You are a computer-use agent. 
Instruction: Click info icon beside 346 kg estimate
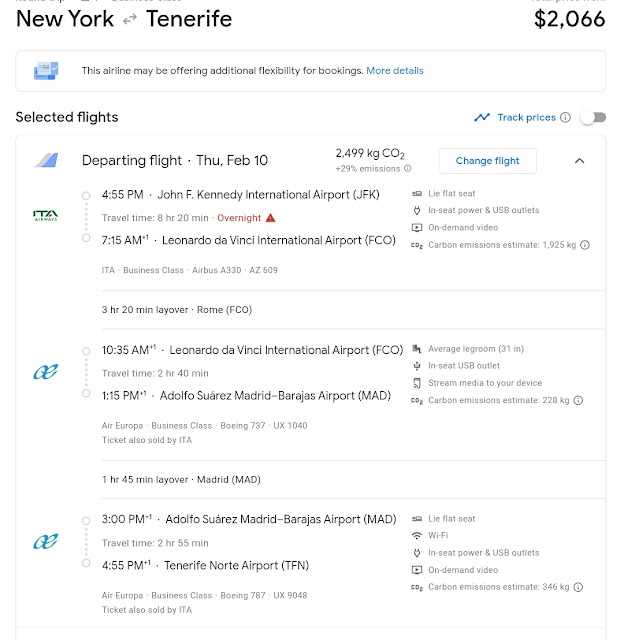[577, 587]
